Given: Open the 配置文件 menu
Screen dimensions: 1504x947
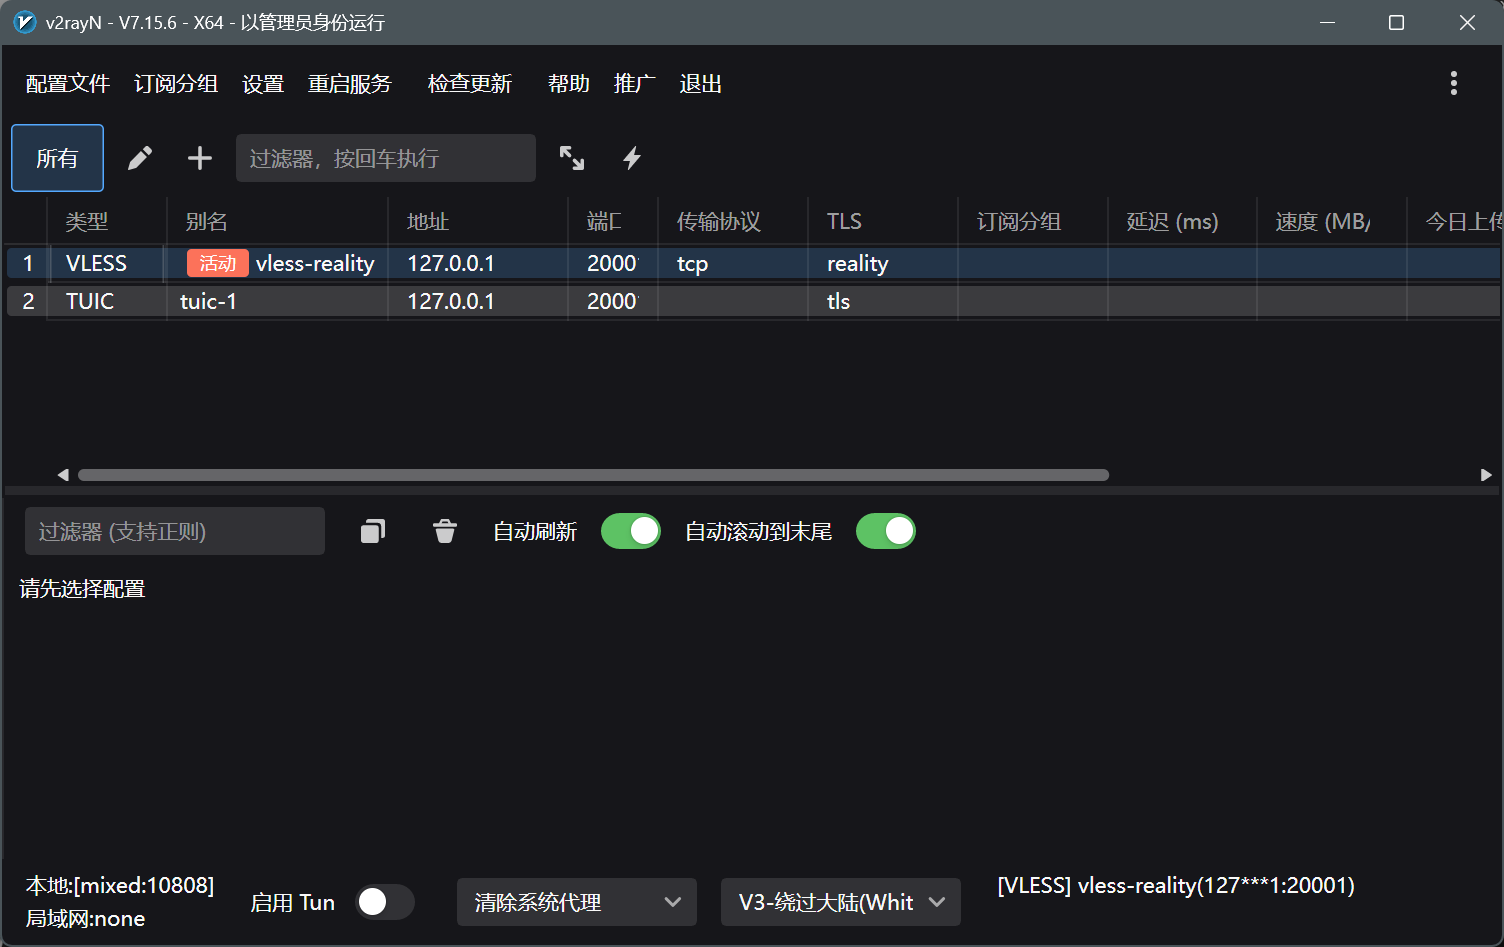Looking at the screenshot, I should [67, 84].
